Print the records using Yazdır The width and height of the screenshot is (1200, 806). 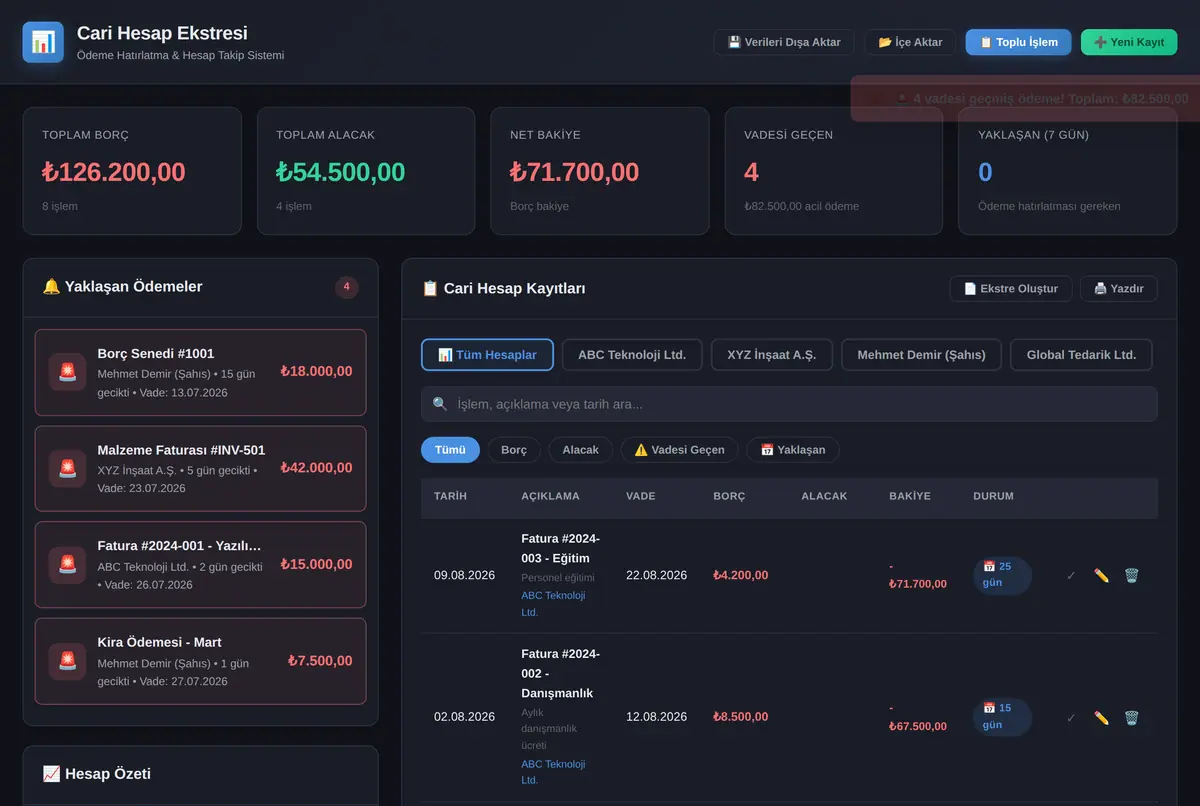tap(1119, 289)
